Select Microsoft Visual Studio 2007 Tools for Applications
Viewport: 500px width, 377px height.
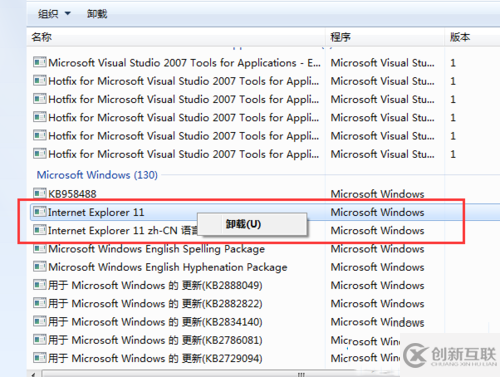coord(184,63)
